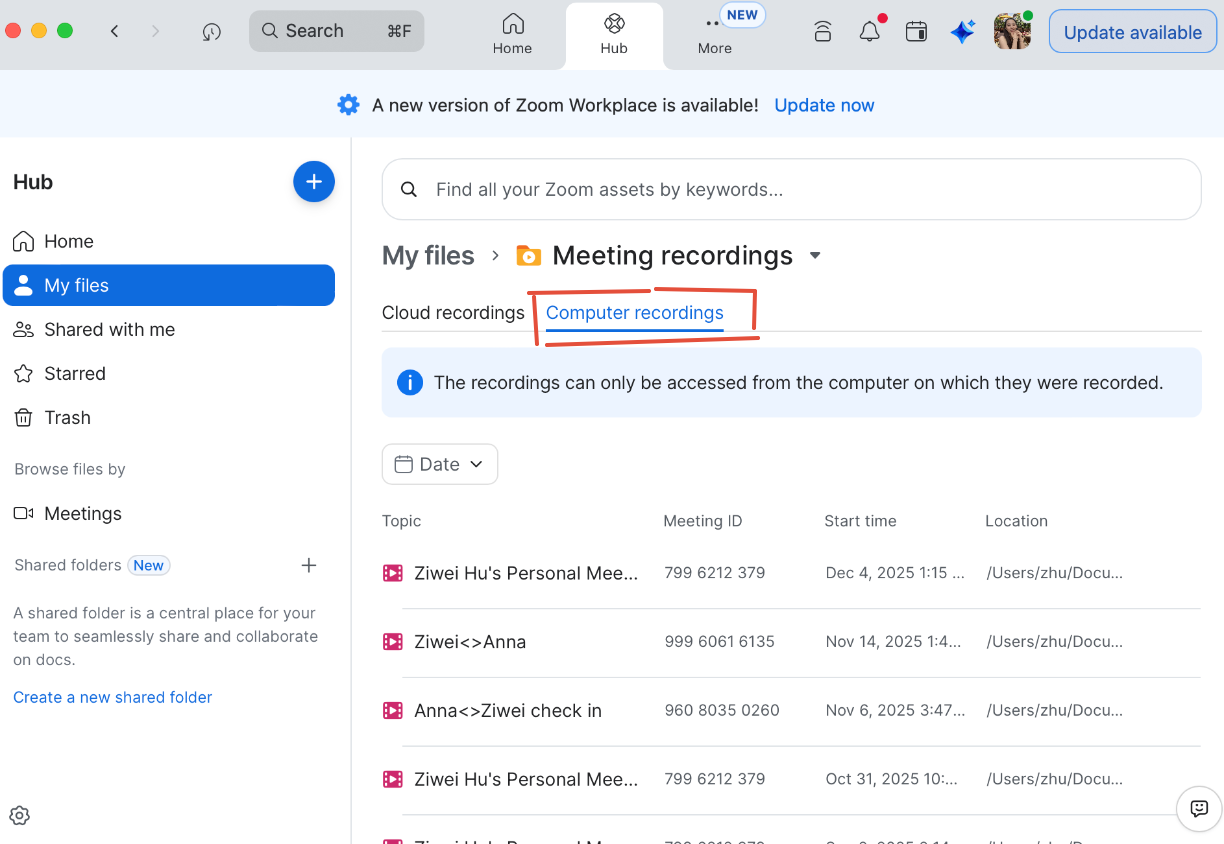Click the New badge beside Shared folders
Viewport: 1224px width, 844px height.
click(x=148, y=565)
